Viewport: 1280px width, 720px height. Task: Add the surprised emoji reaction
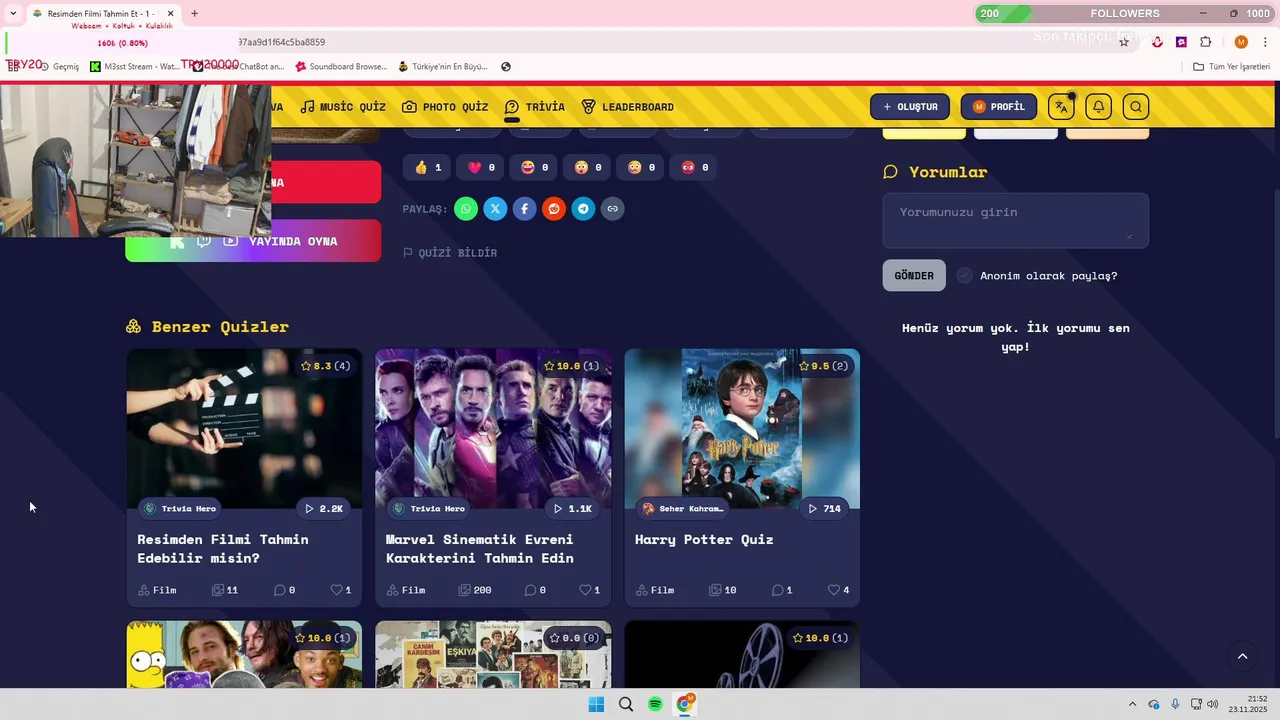click(x=588, y=167)
